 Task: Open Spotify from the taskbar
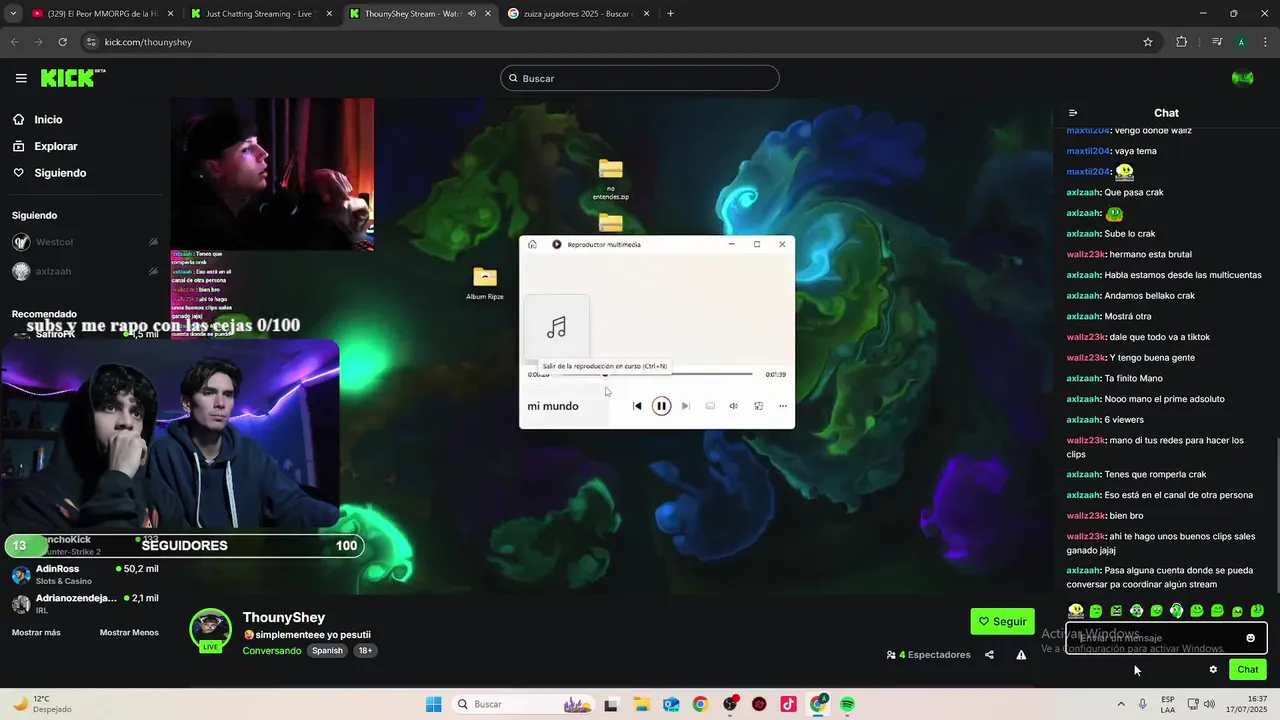[847, 704]
